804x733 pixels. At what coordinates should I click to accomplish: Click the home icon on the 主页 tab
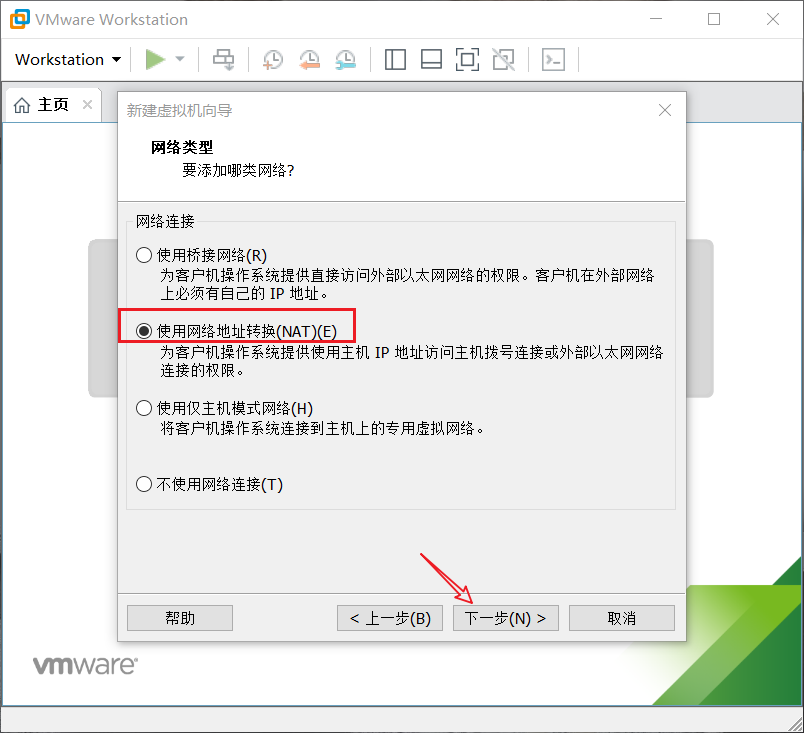(22, 105)
